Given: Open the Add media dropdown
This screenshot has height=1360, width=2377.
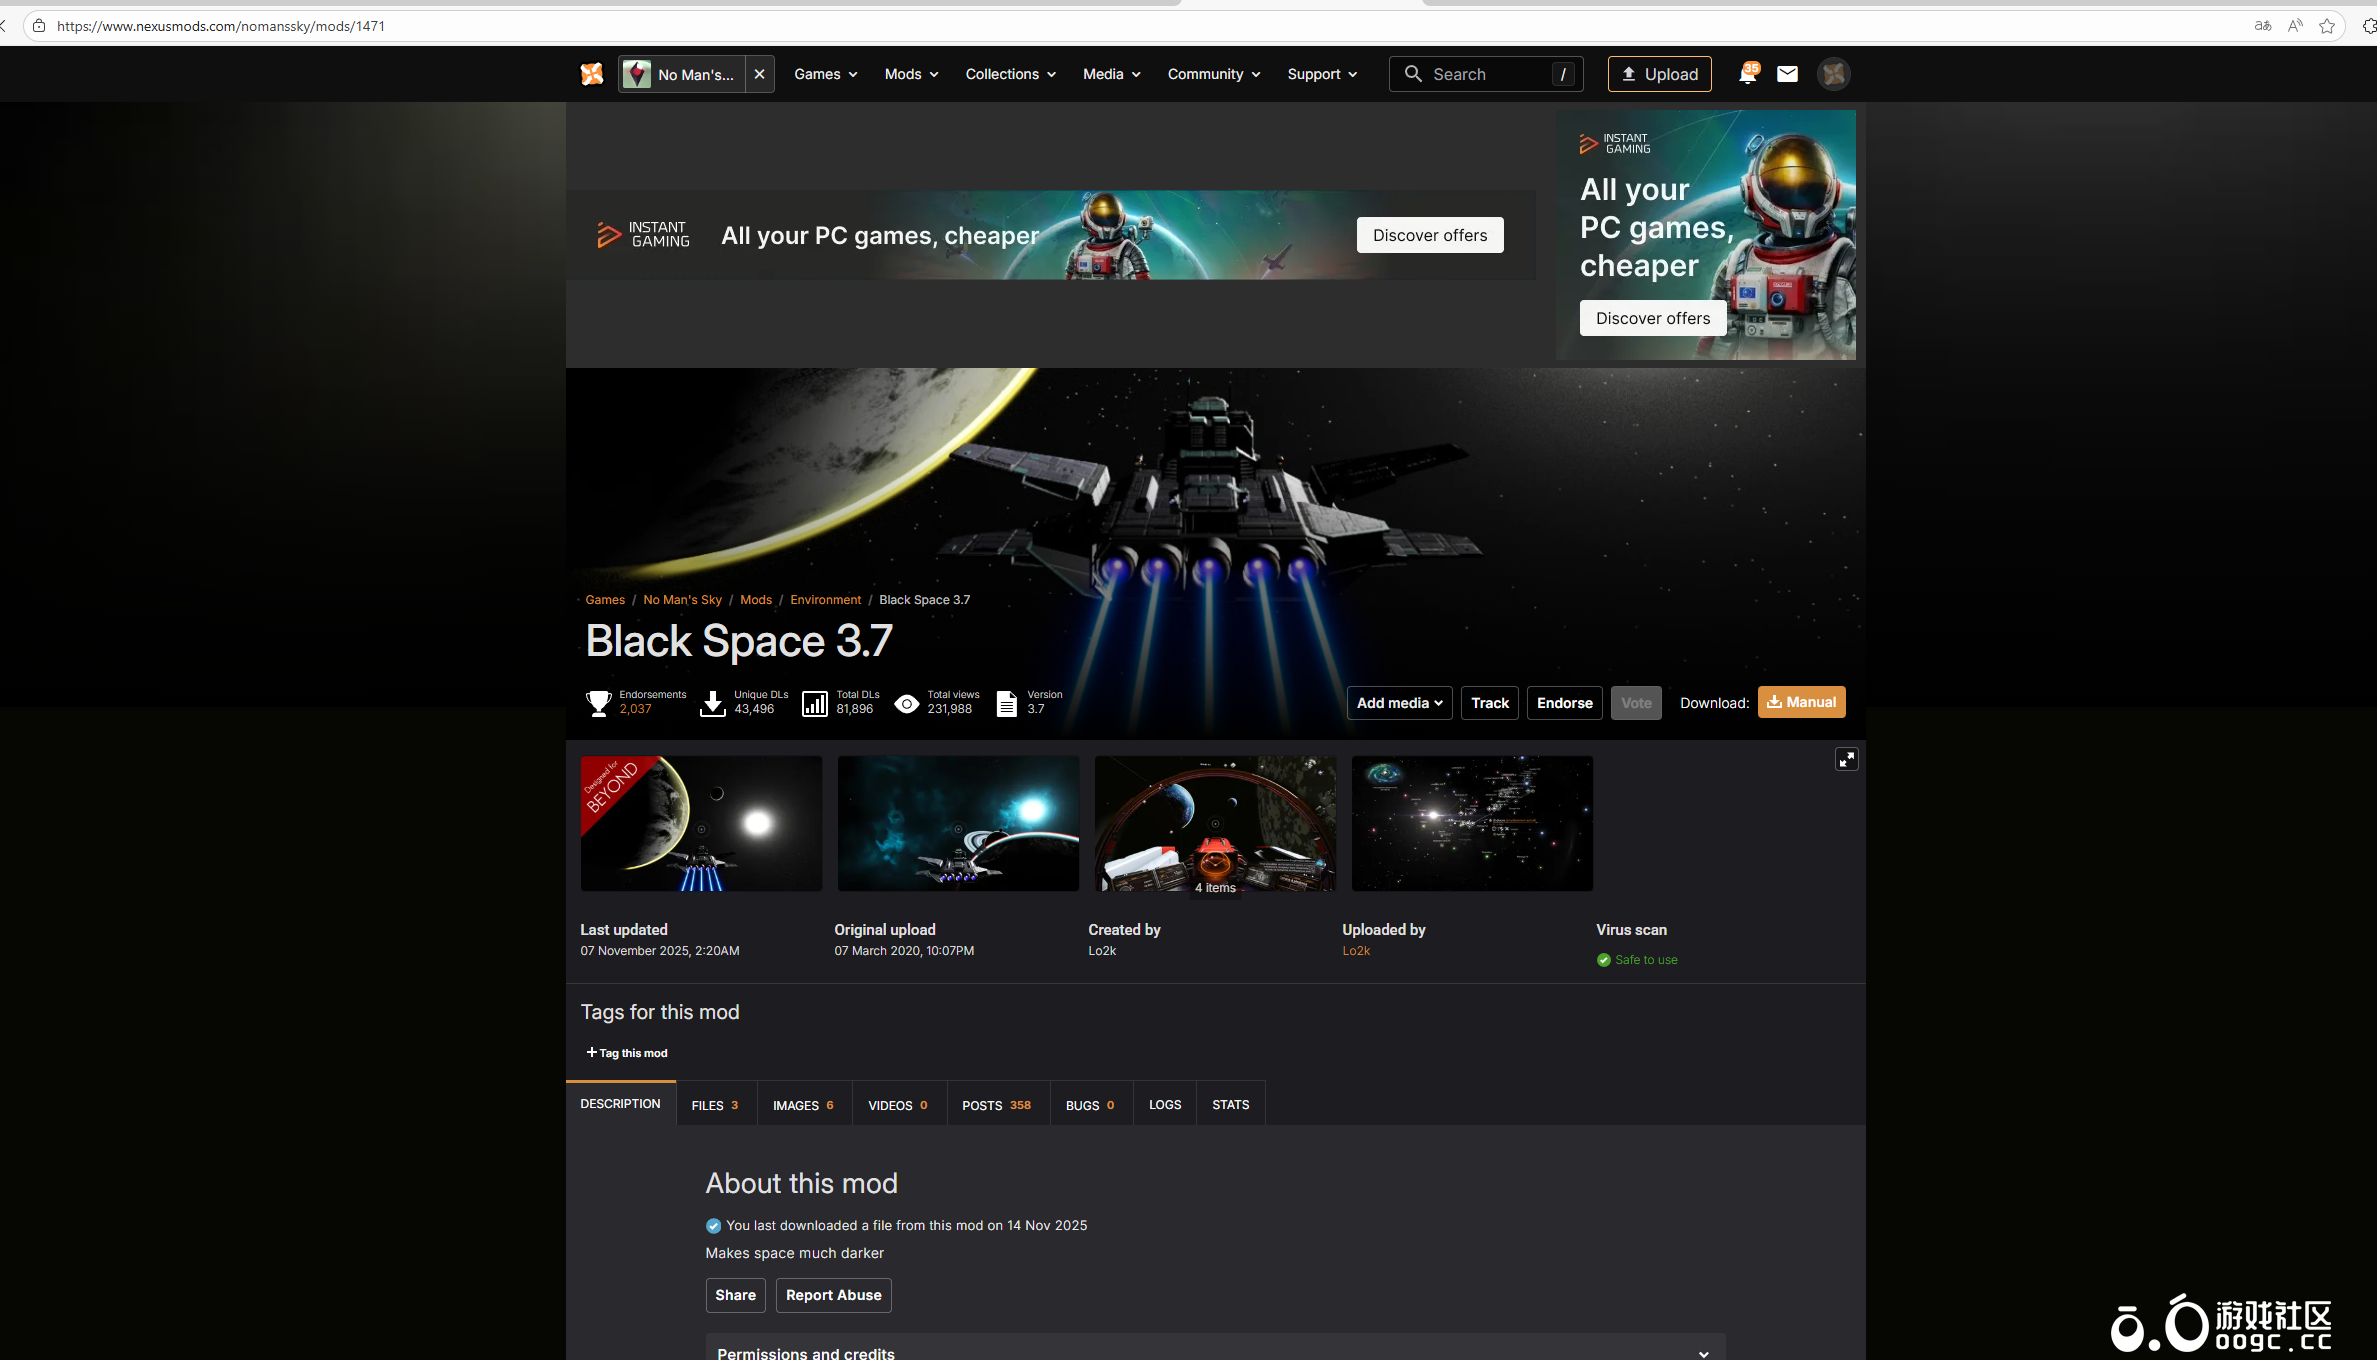Looking at the screenshot, I should point(1398,703).
